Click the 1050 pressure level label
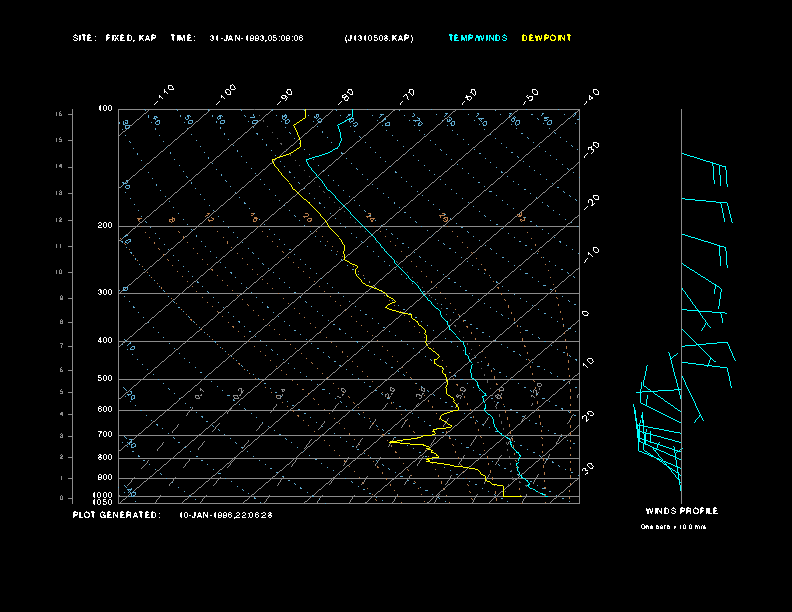This screenshot has width=792, height=612. click(x=103, y=502)
